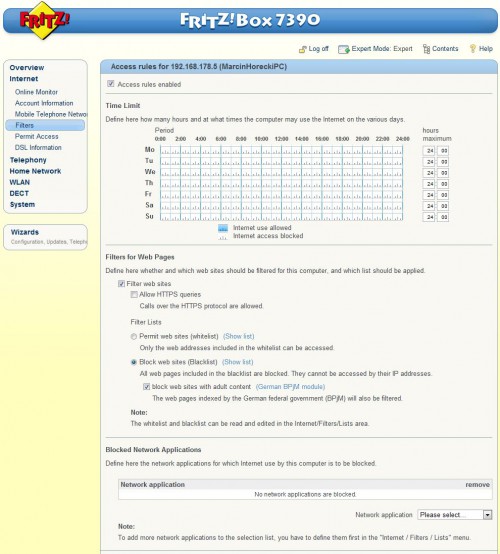Click the FRITZ! logo icon
The image size is (500, 554).
tap(44, 20)
